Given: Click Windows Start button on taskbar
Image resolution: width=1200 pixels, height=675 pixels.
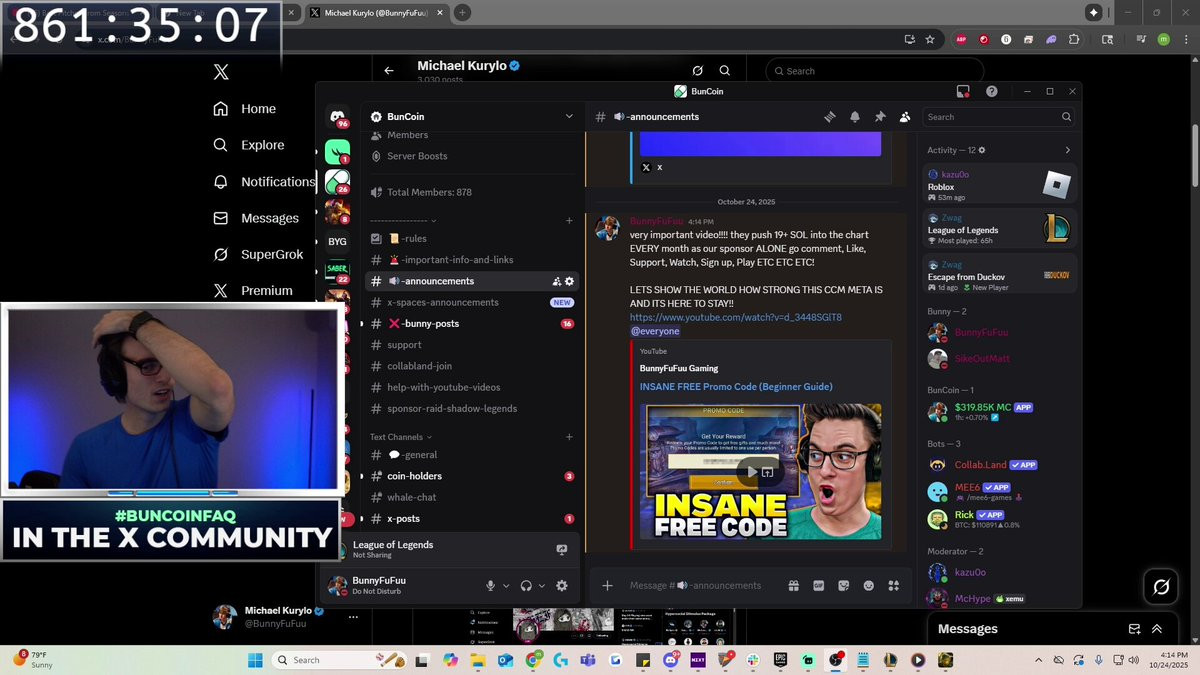Looking at the screenshot, I should [255, 660].
